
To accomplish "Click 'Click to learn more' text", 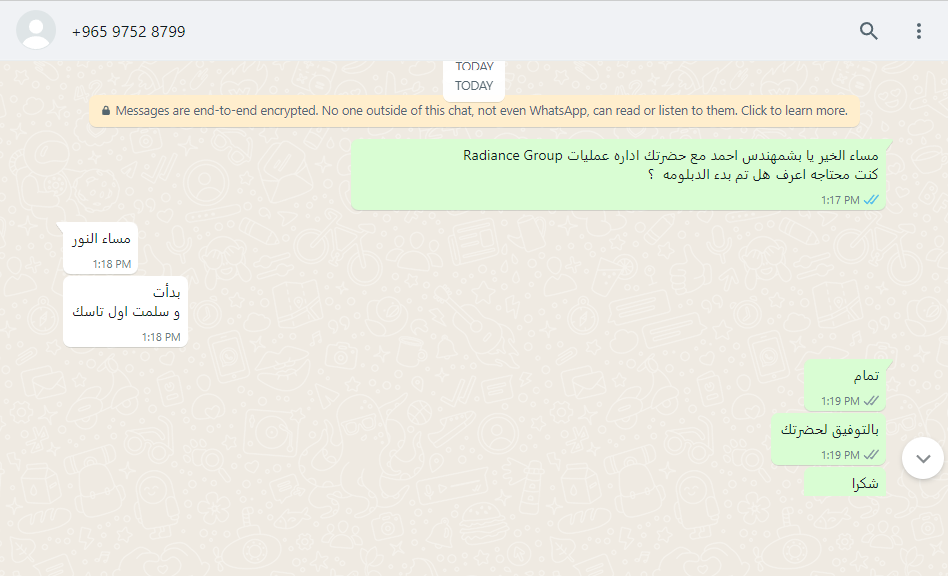I will coord(794,111).
